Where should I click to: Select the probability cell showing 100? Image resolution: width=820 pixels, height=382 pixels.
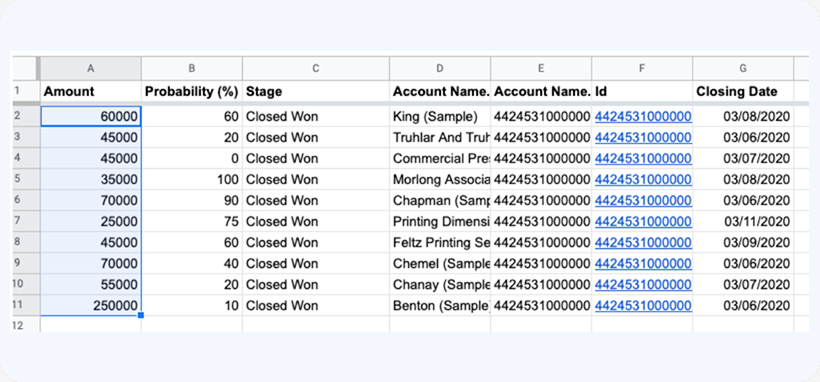(191, 179)
